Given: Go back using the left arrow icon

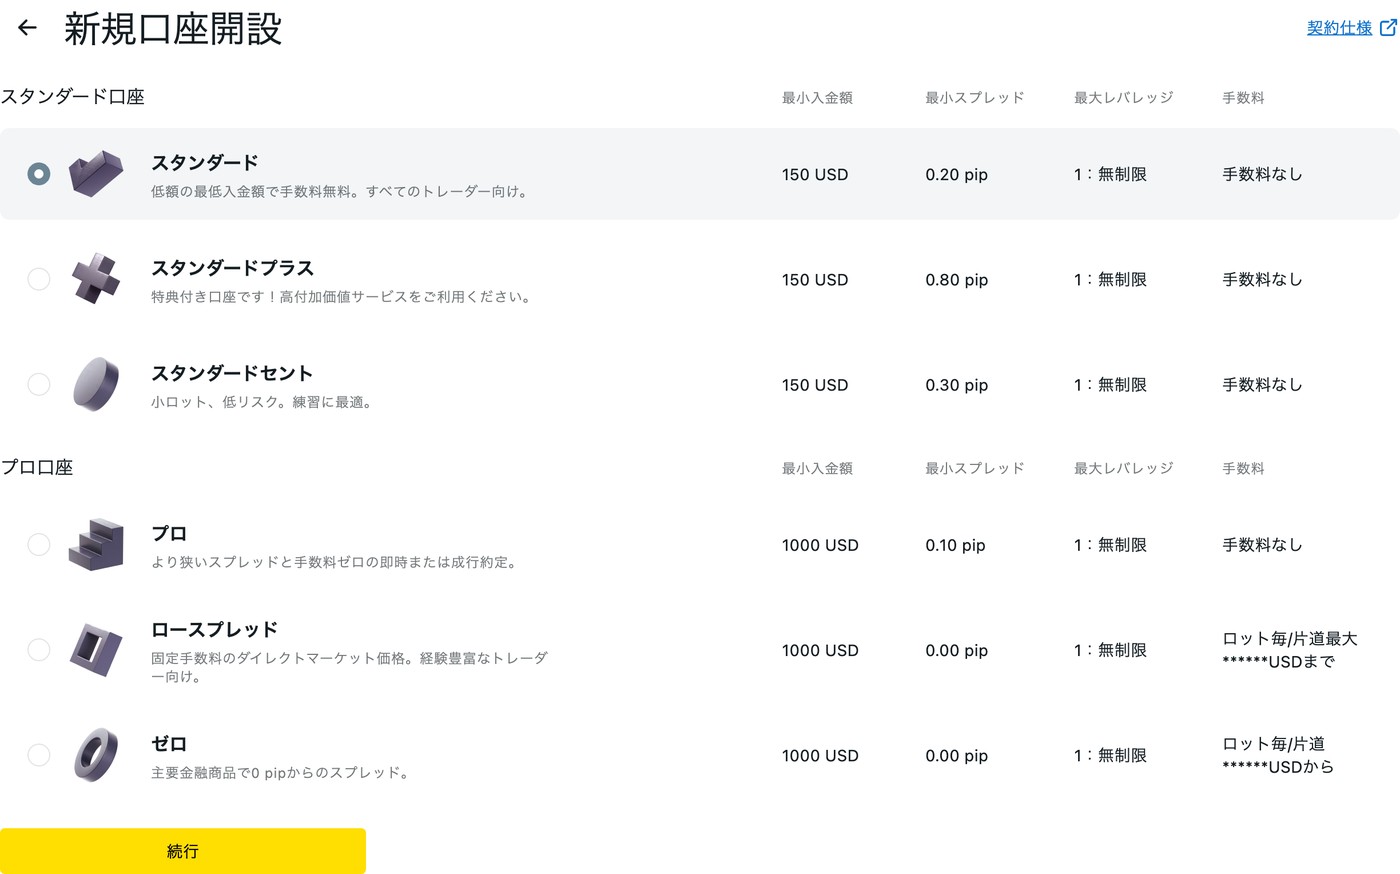Looking at the screenshot, I should (x=27, y=28).
